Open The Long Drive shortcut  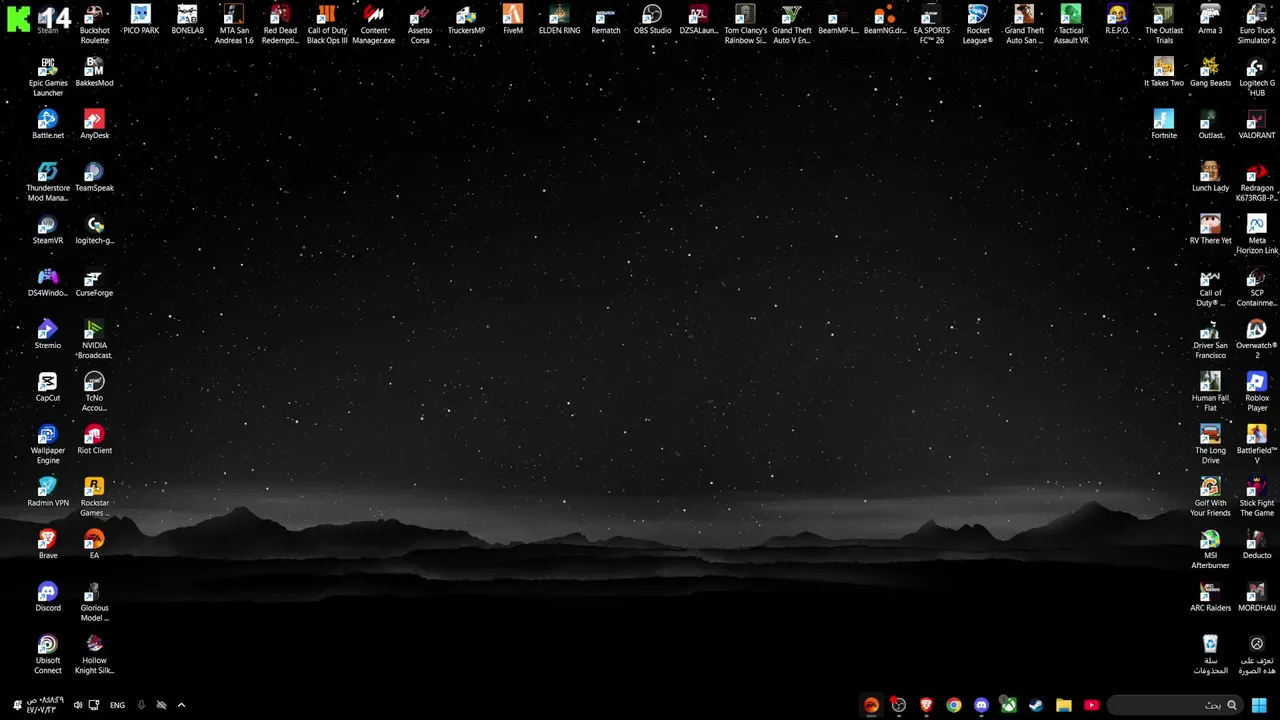click(1210, 445)
